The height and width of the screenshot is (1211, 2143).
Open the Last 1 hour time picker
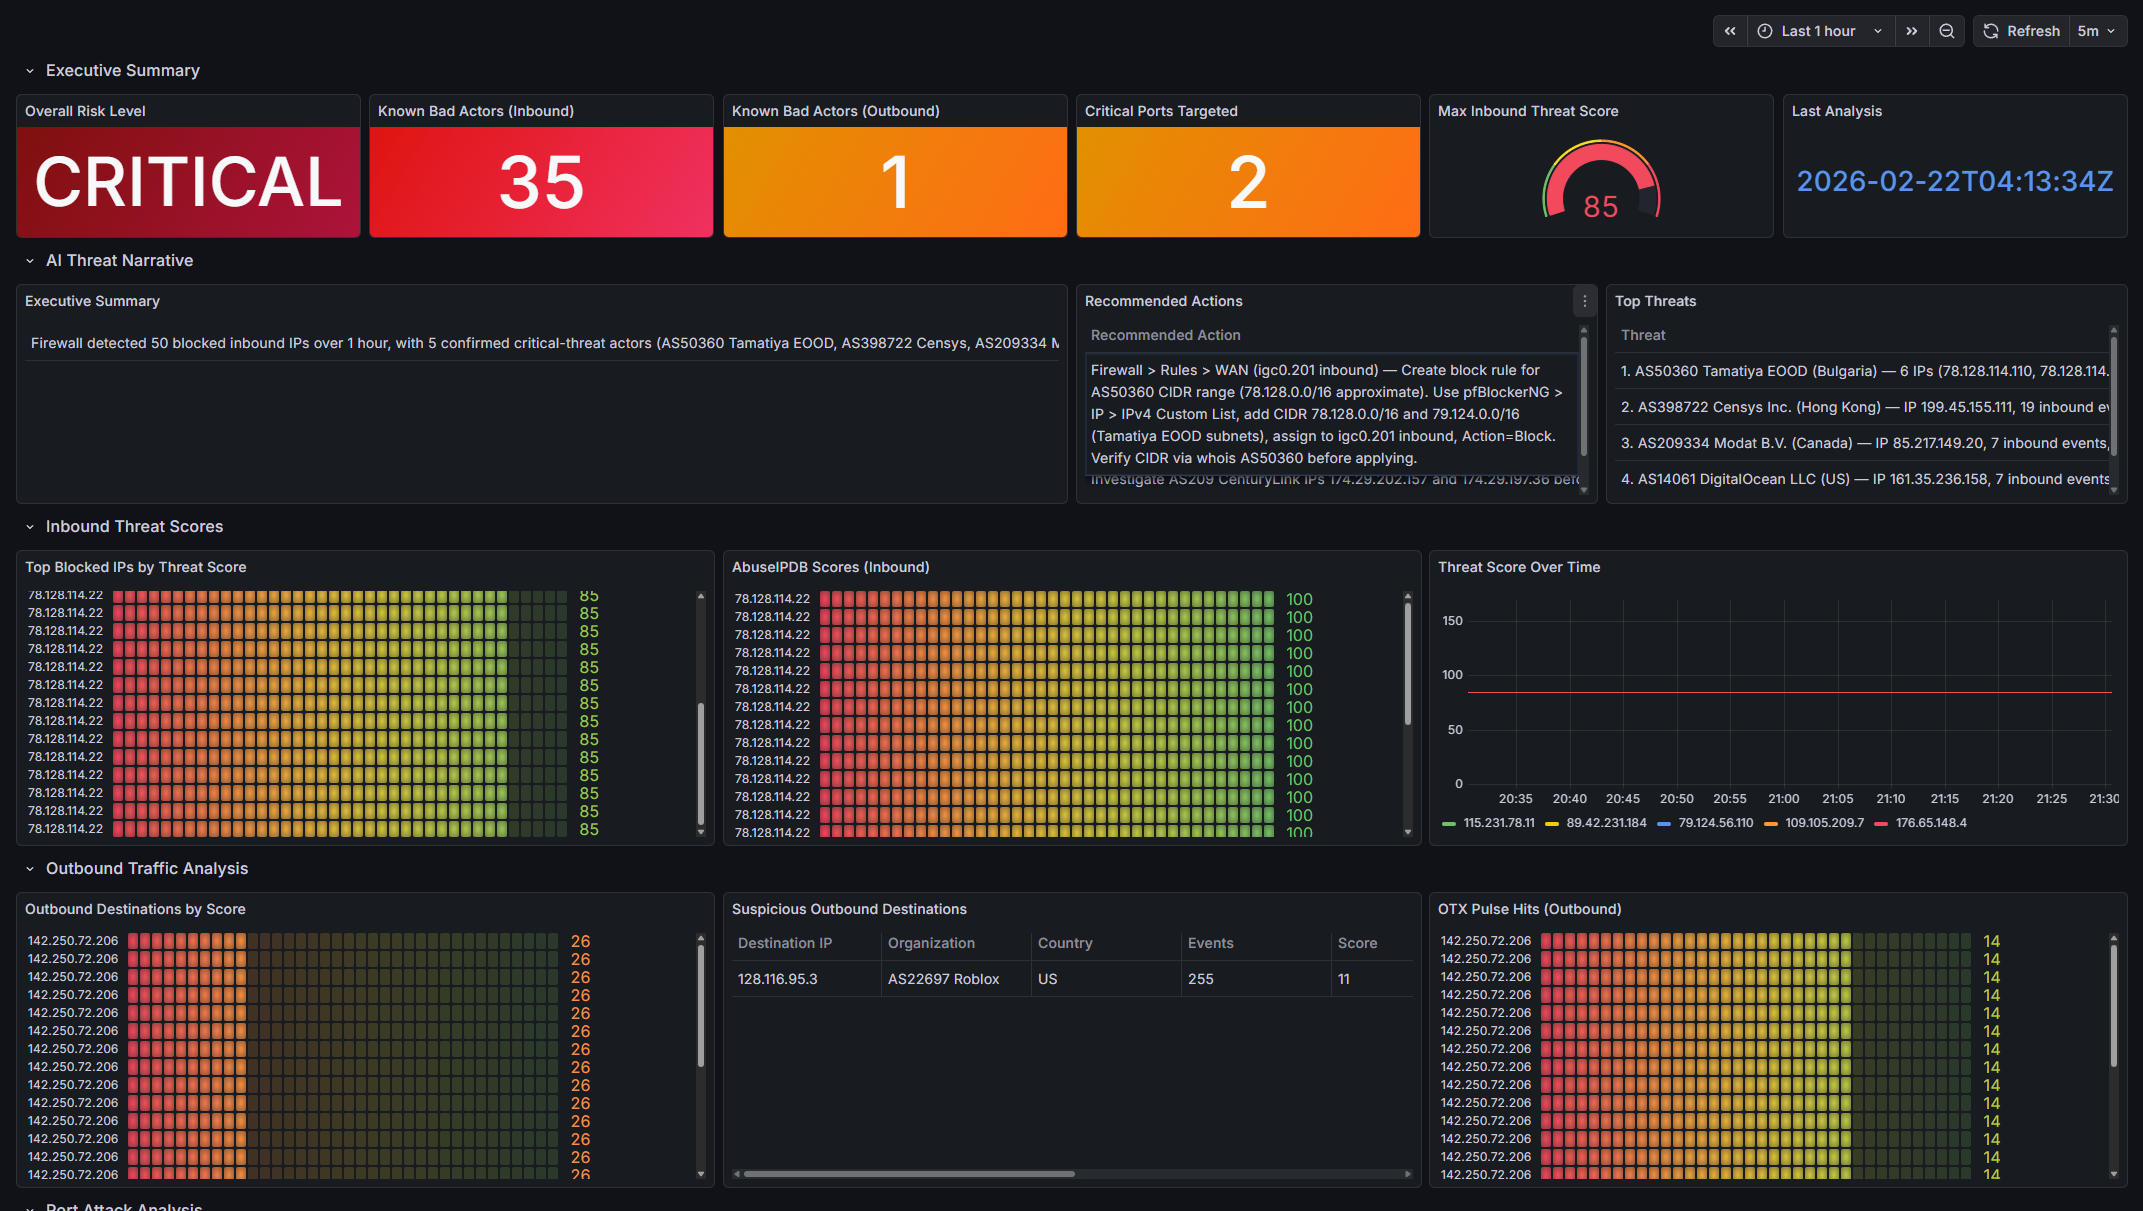1819,31
